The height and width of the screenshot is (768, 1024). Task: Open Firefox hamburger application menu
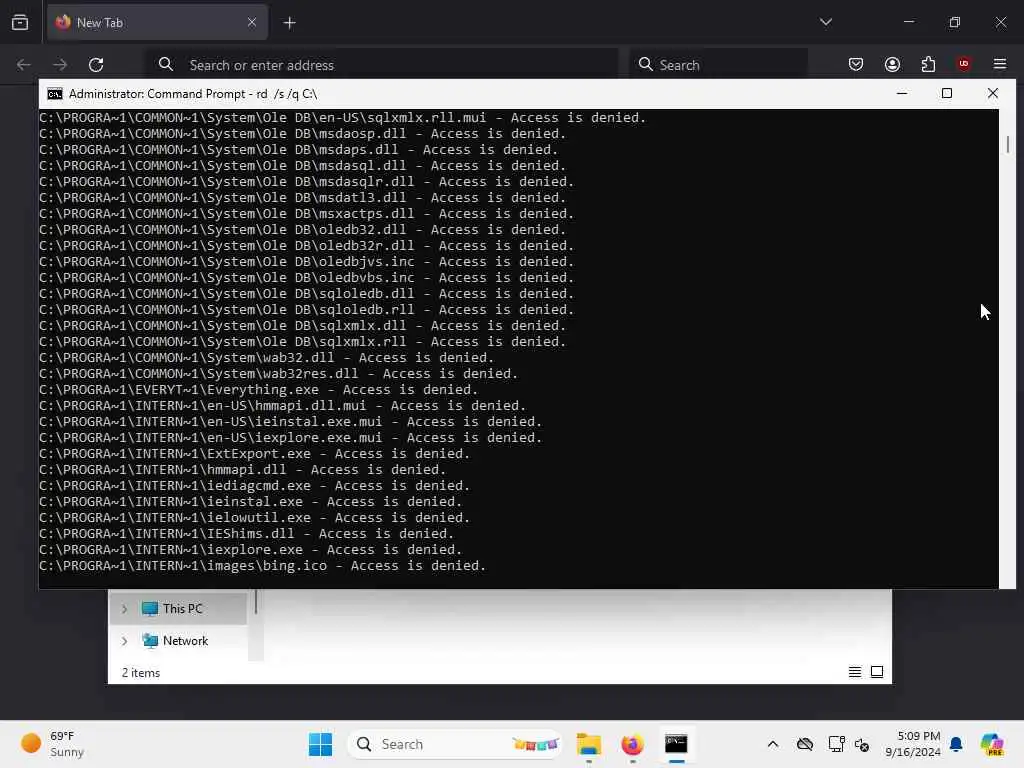1000,64
